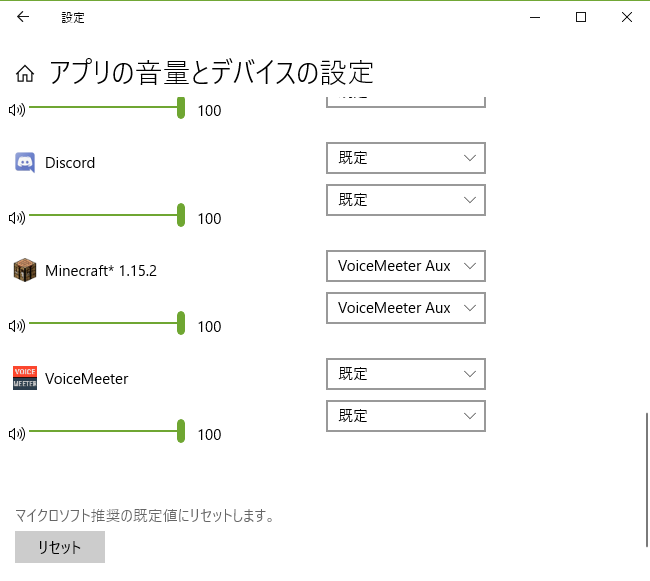Maximize the Settings window
650x581 pixels.
(x=581, y=17)
